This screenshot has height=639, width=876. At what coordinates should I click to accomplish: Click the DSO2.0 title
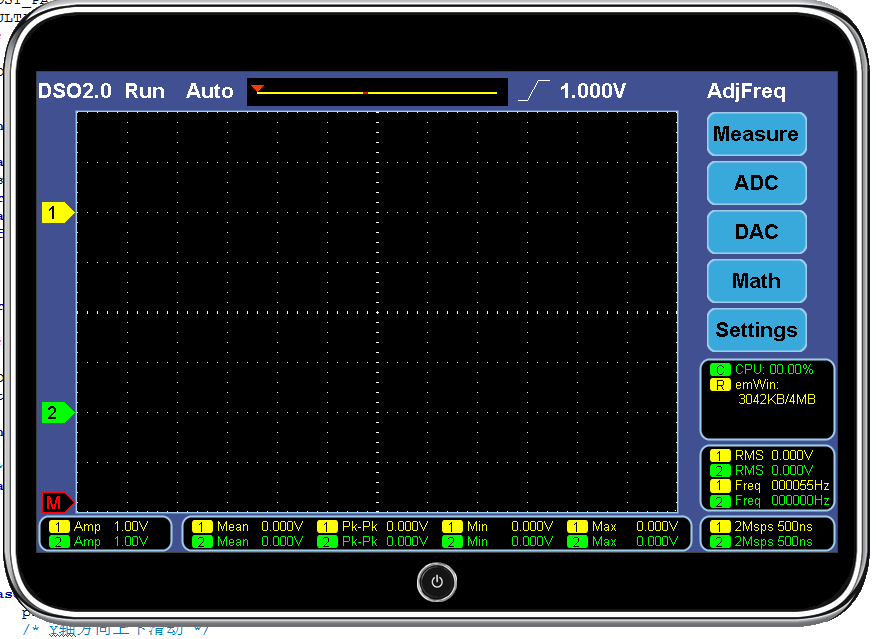coord(75,91)
